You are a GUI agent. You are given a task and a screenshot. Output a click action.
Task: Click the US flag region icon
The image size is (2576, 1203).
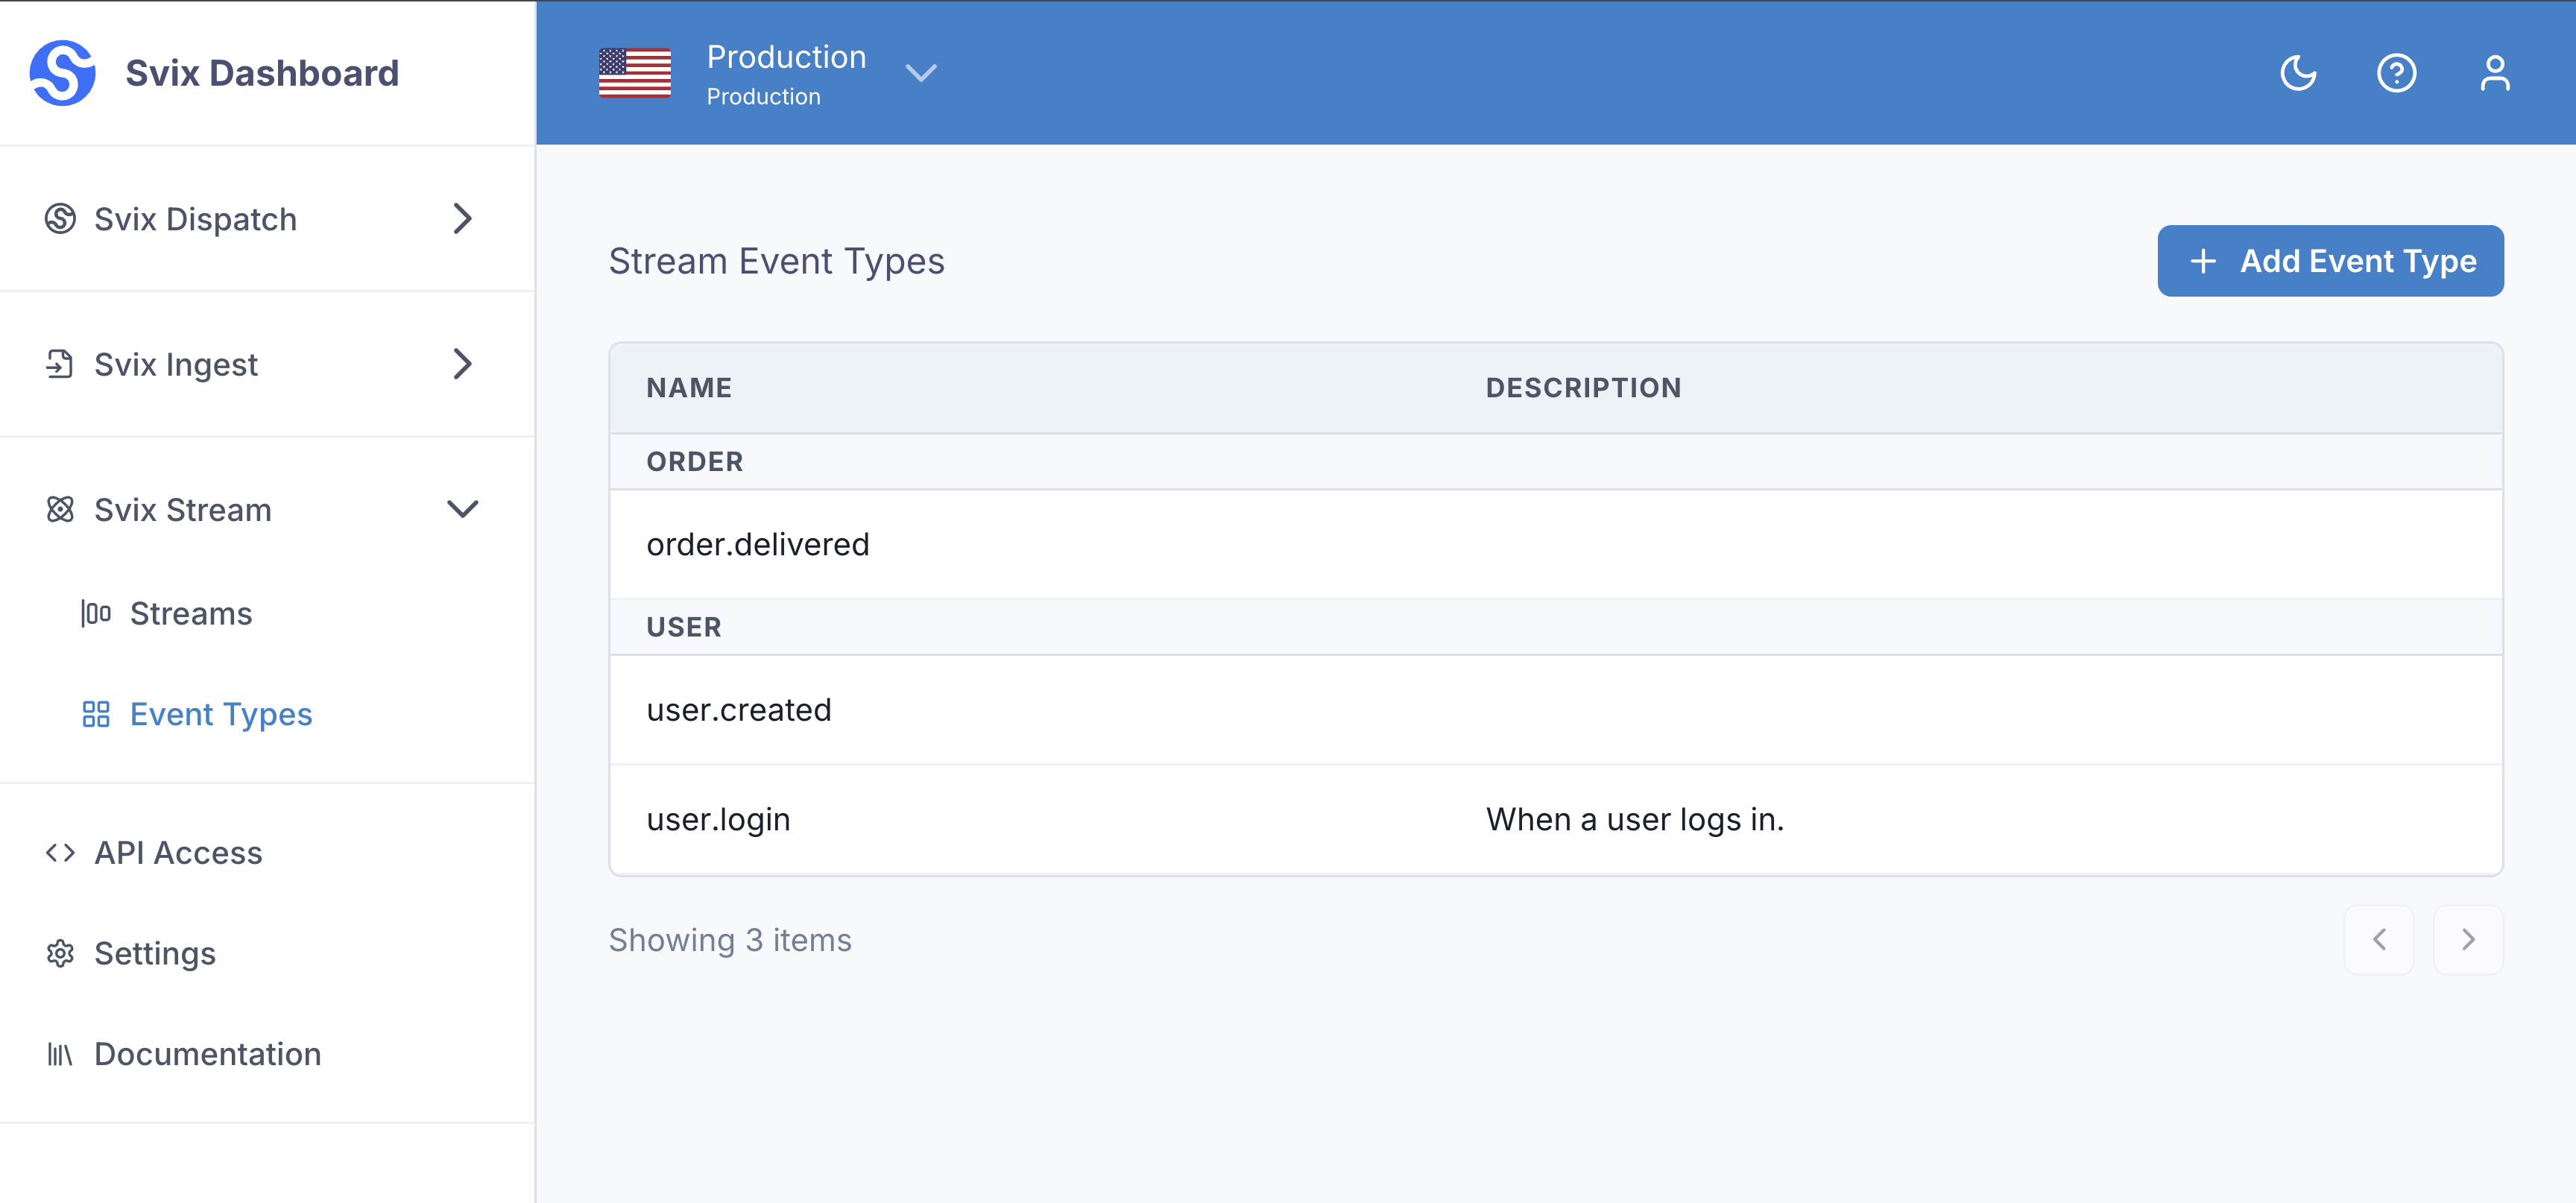[x=635, y=73]
